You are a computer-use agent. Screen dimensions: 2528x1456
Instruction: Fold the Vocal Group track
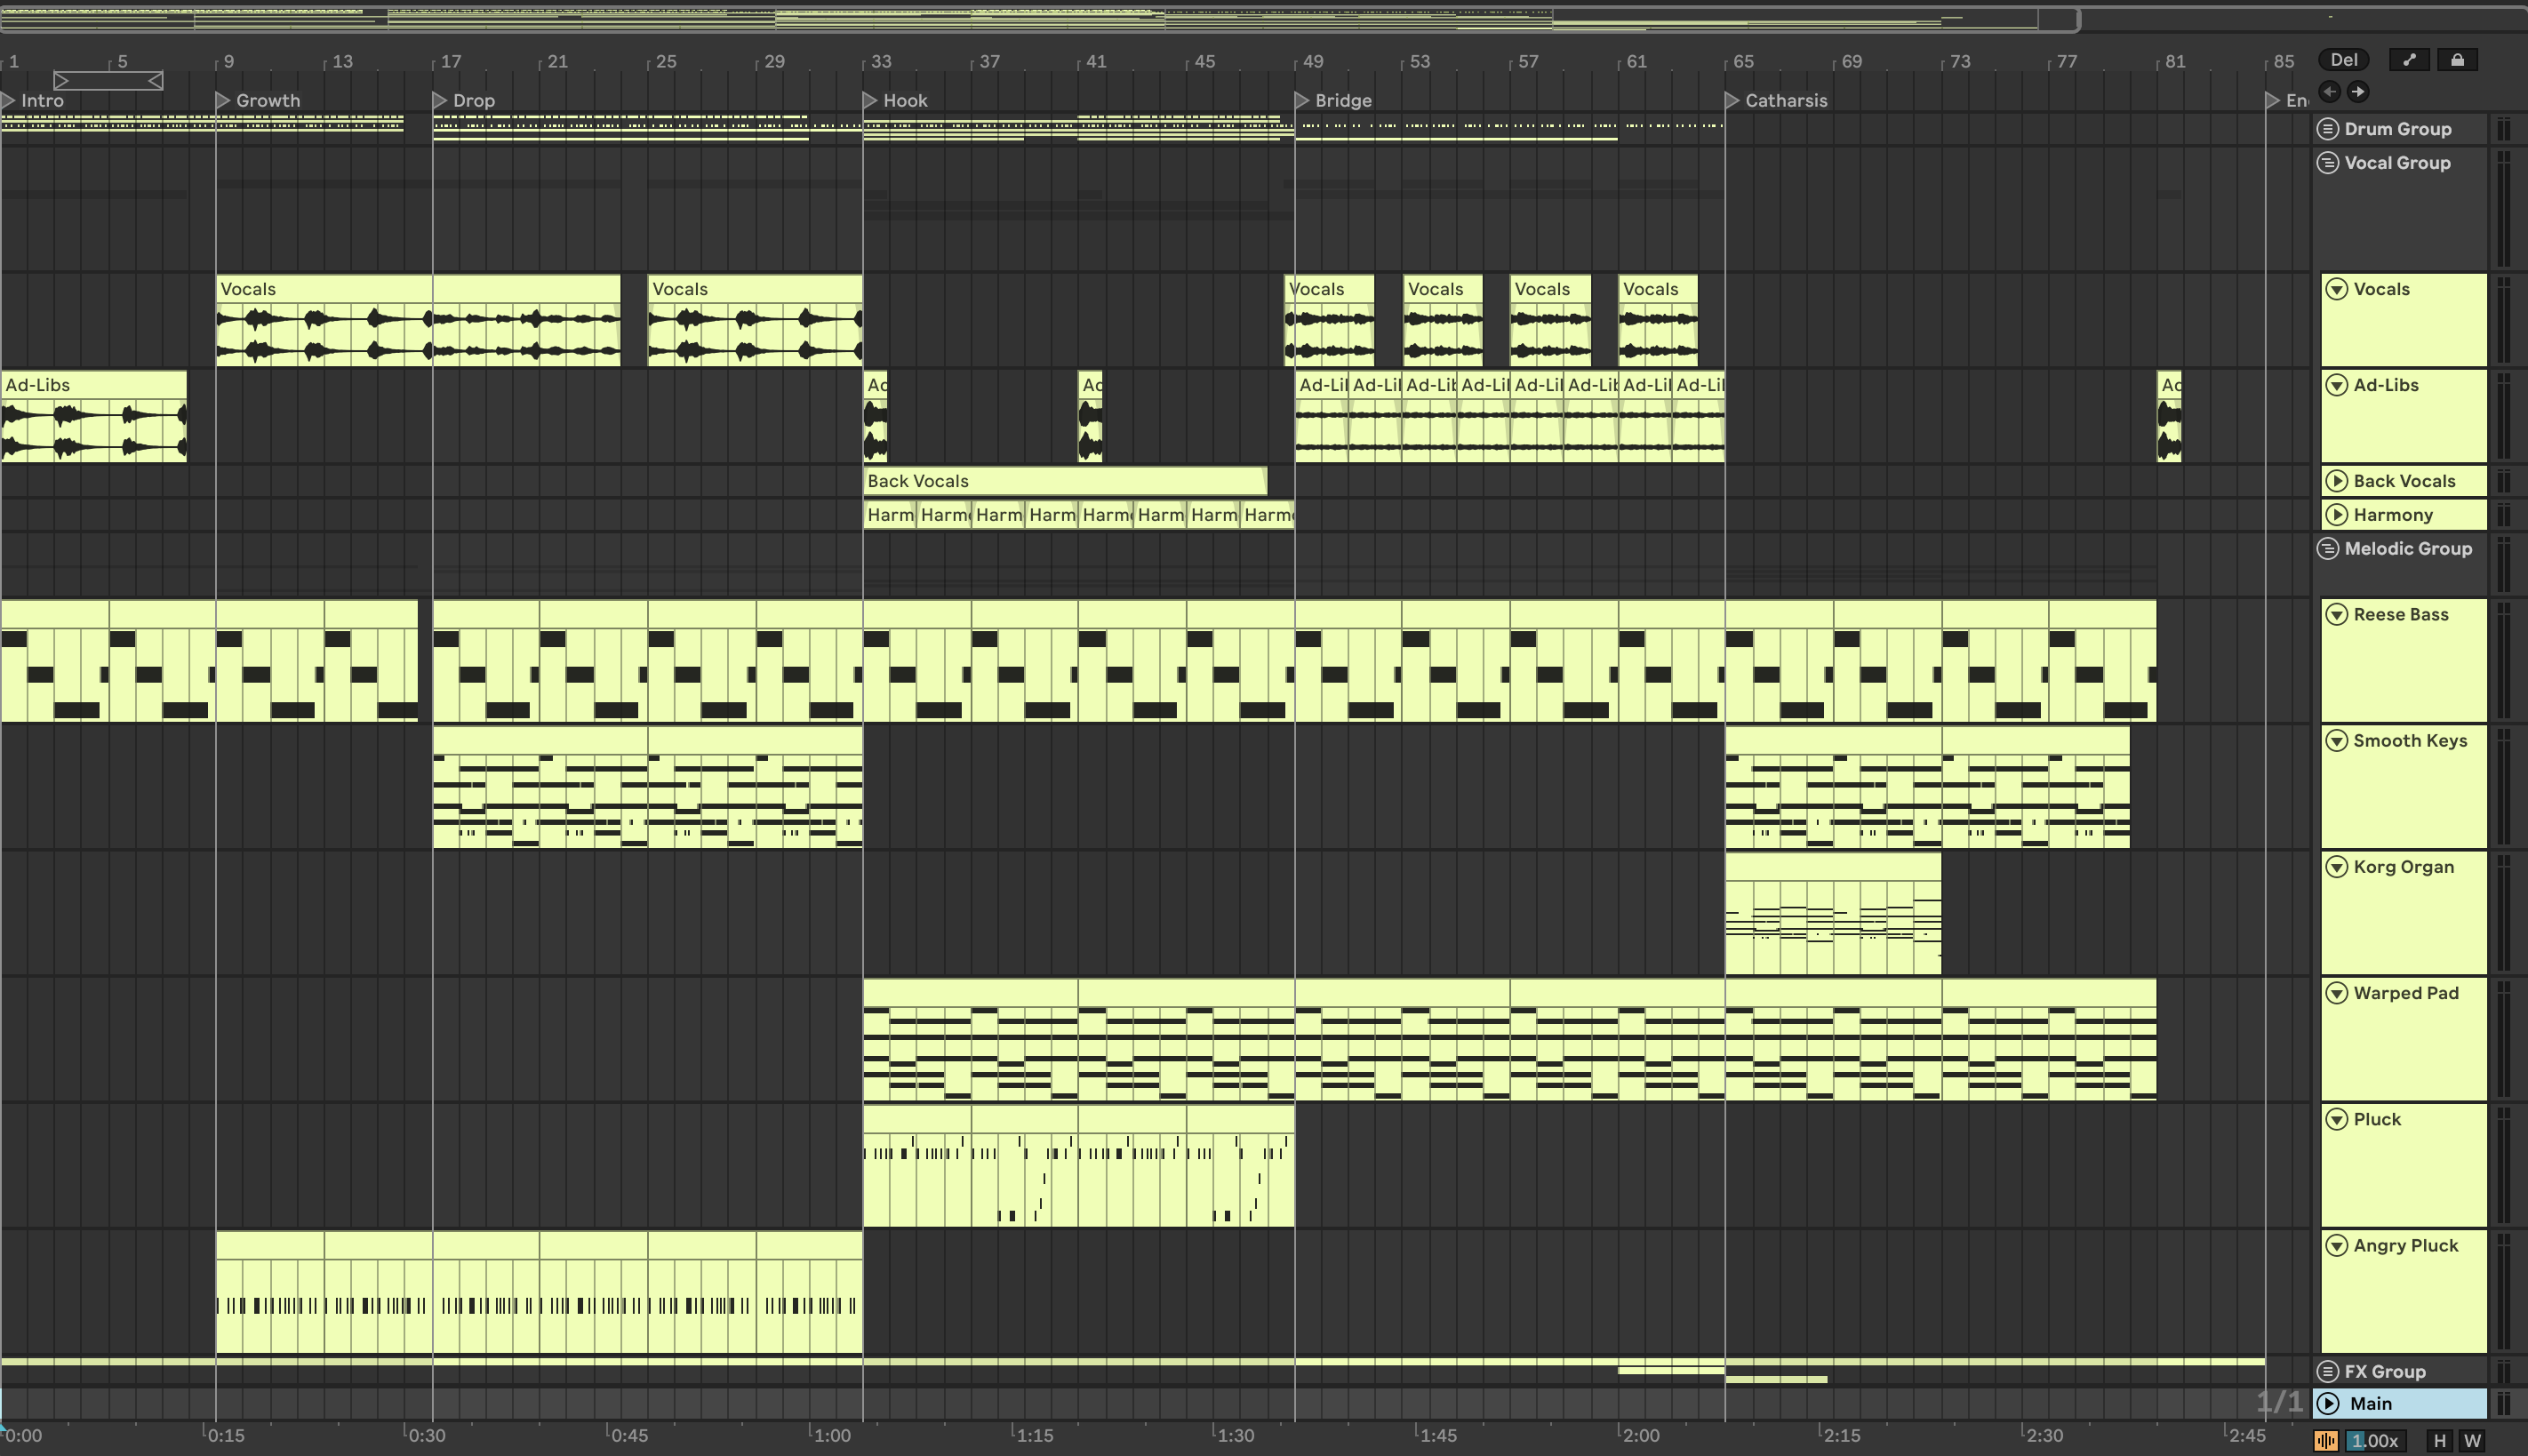[2328, 163]
